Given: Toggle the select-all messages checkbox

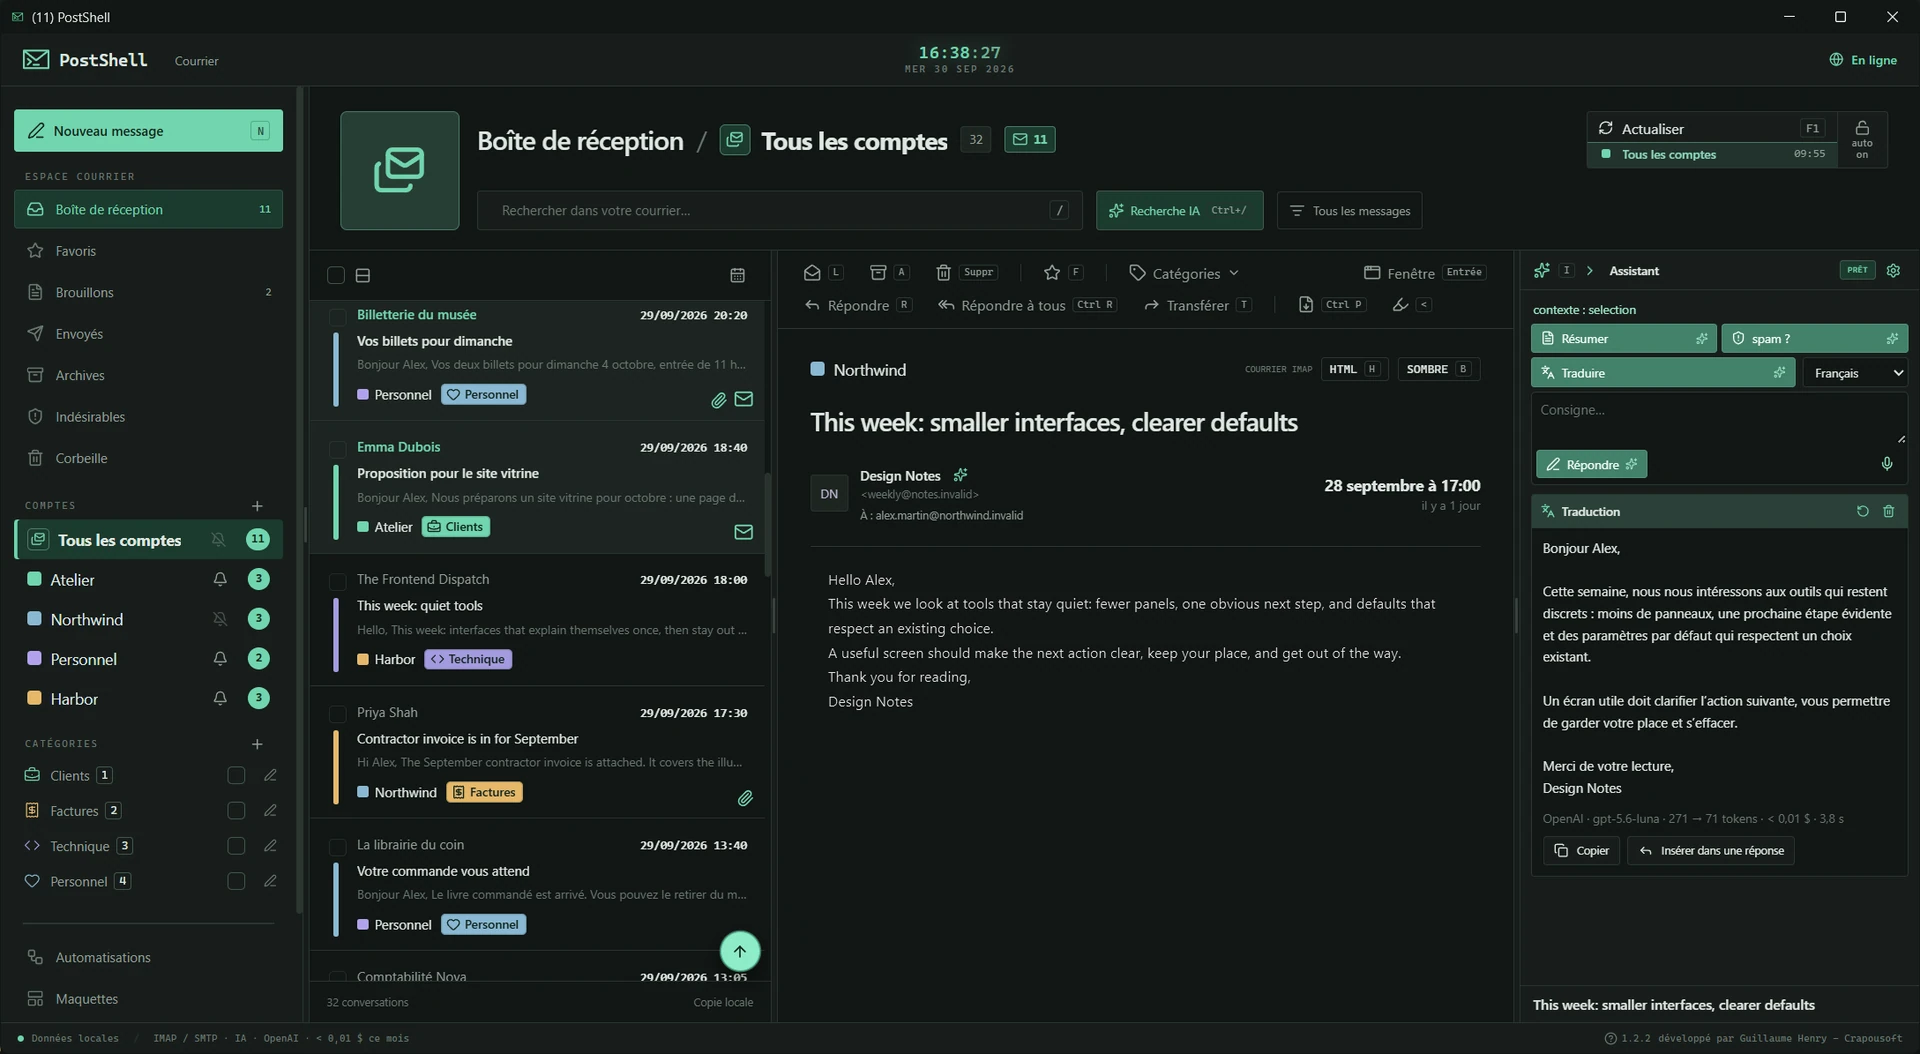Looking at the screenshot, I should coord(336,275).
